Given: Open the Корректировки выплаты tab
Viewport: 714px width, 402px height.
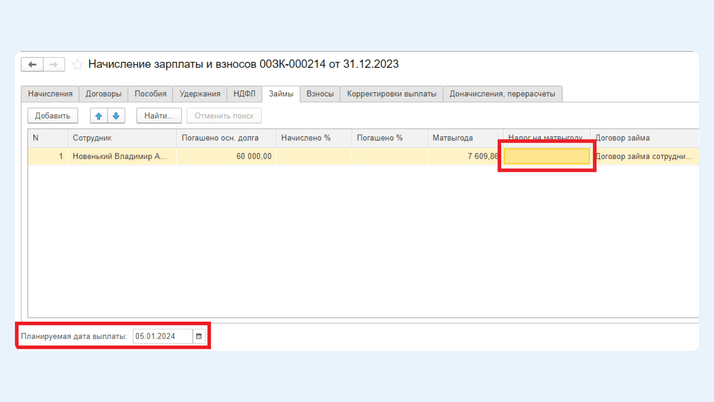Looking at the screenshot, I should point(392,94).
